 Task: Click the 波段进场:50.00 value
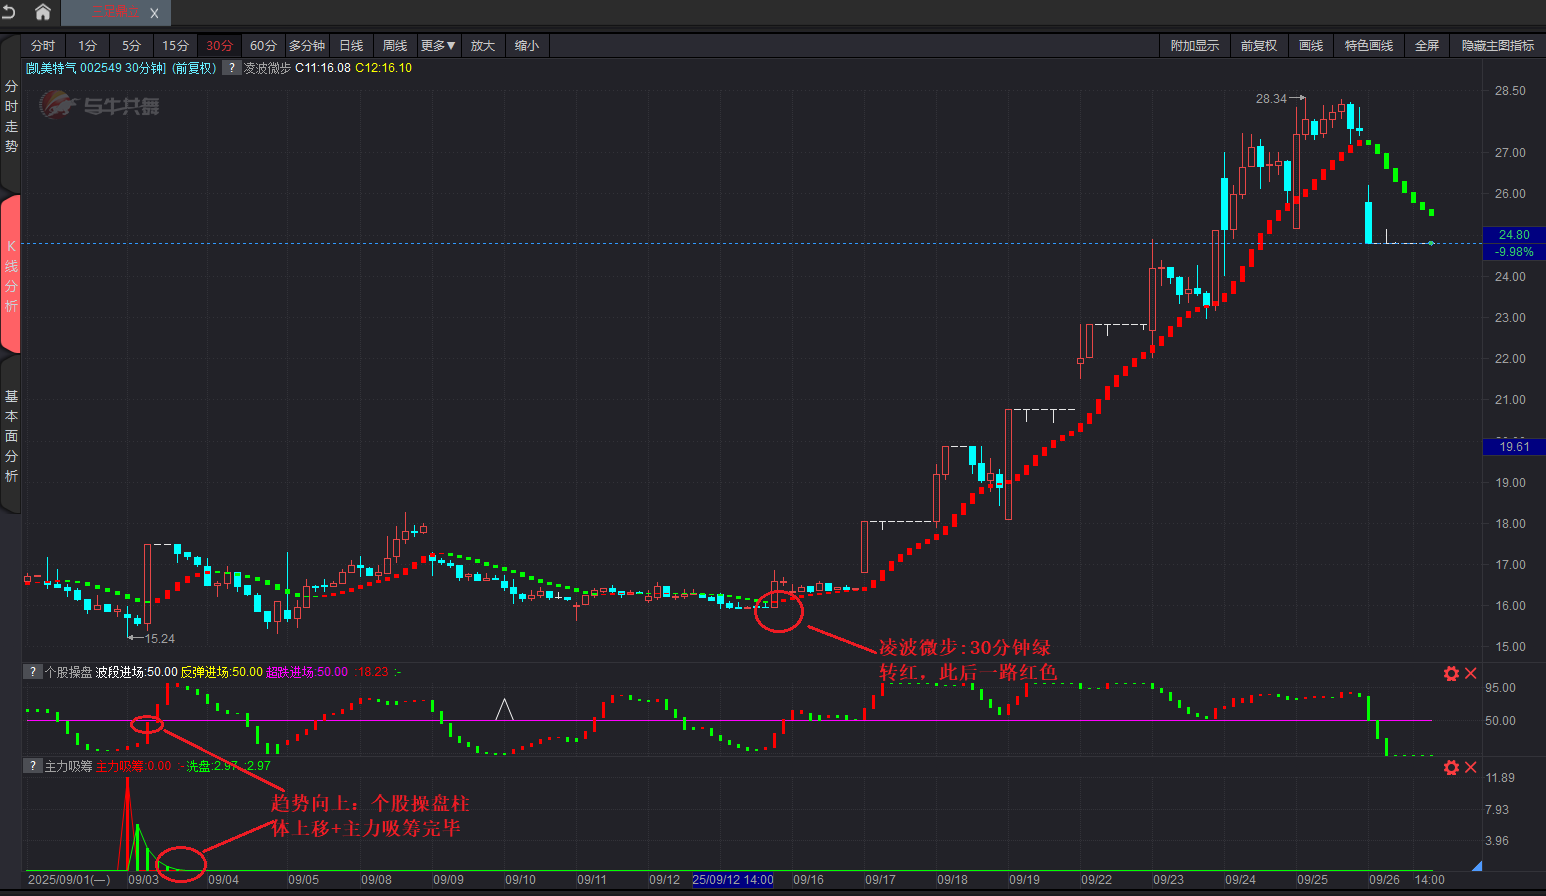point(136,672)
